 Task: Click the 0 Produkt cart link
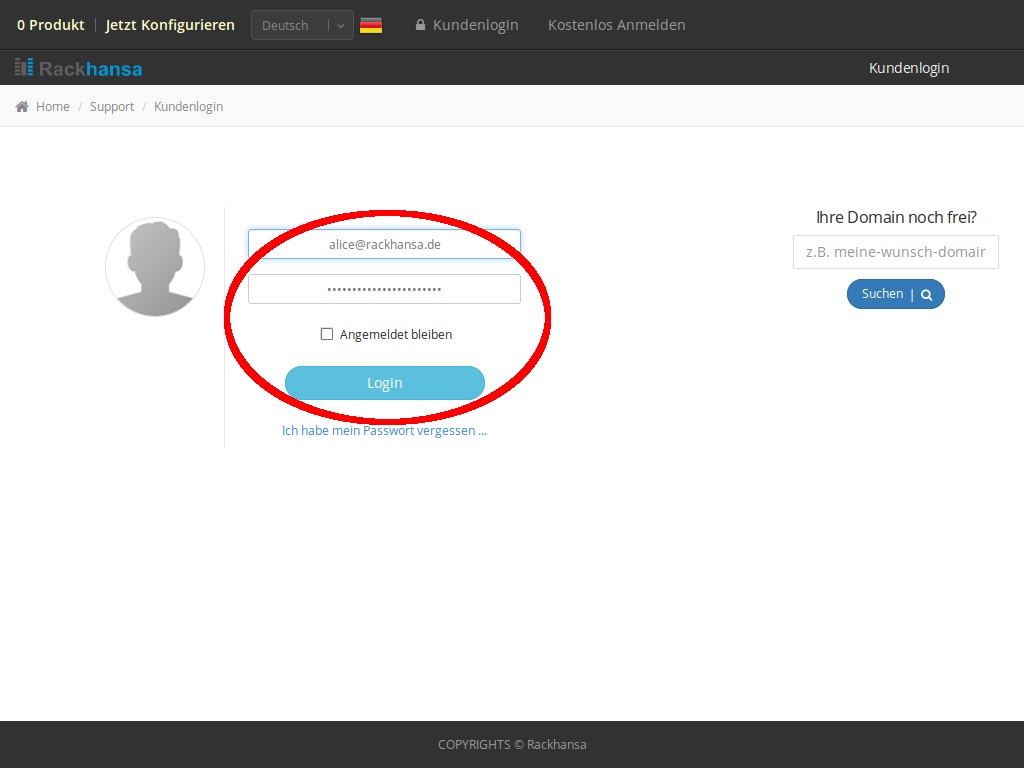[51, 25]
